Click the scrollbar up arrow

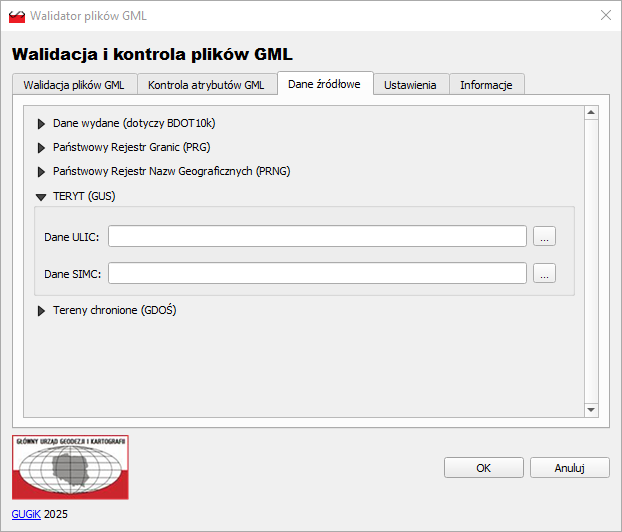pos(590,115)
